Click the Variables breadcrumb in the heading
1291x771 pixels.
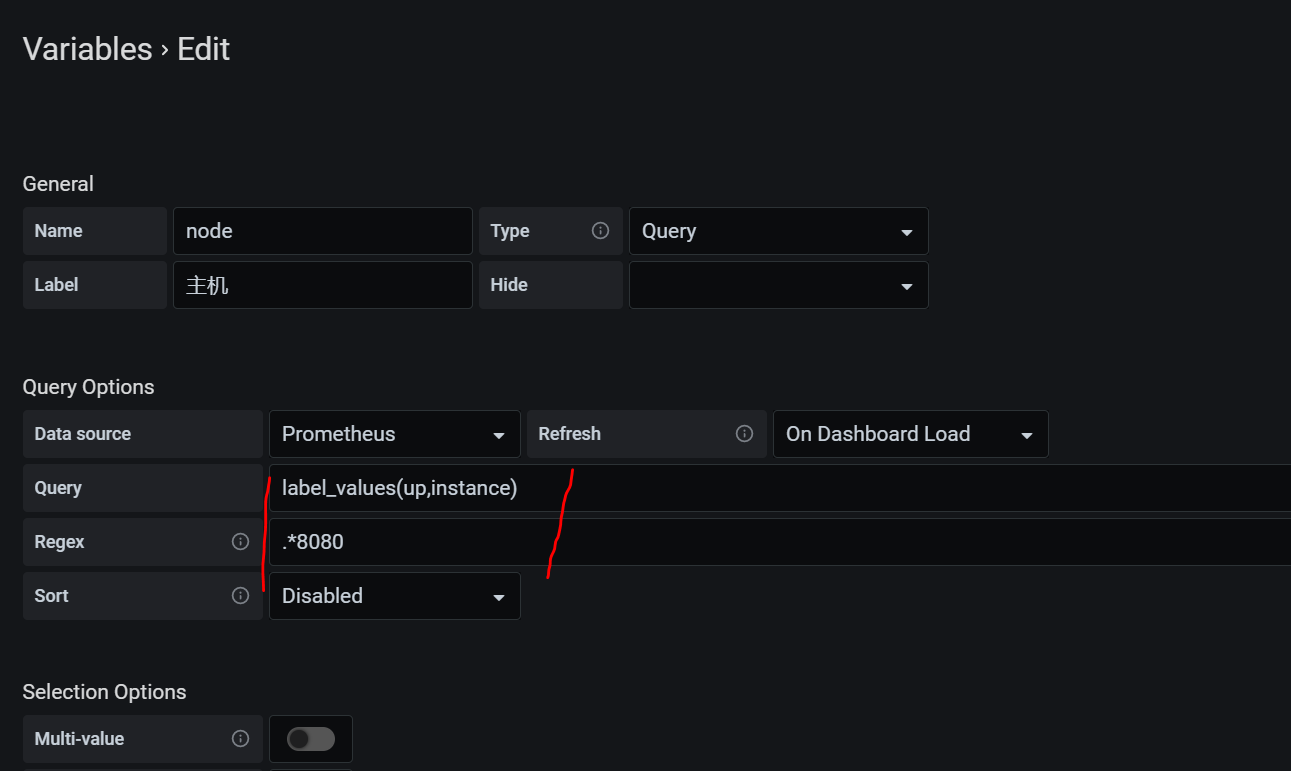point(88,49)
